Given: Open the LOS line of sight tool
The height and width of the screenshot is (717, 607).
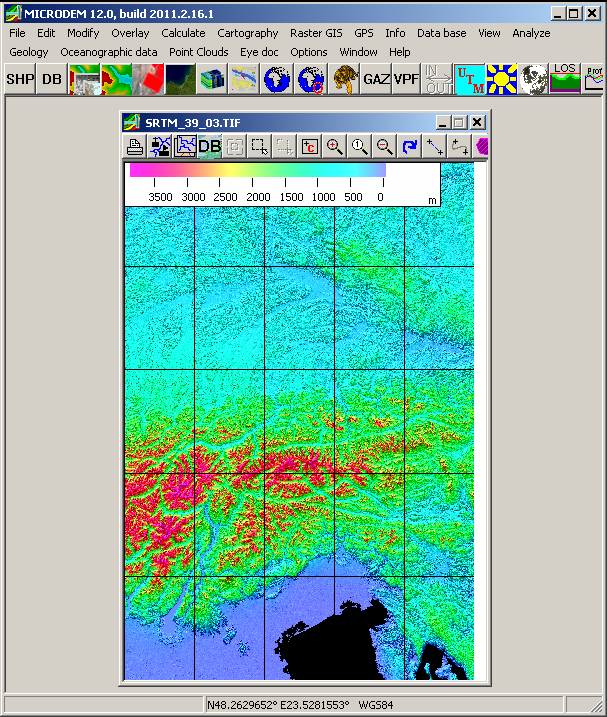Looking at the screenshot, I should point(565,78).
